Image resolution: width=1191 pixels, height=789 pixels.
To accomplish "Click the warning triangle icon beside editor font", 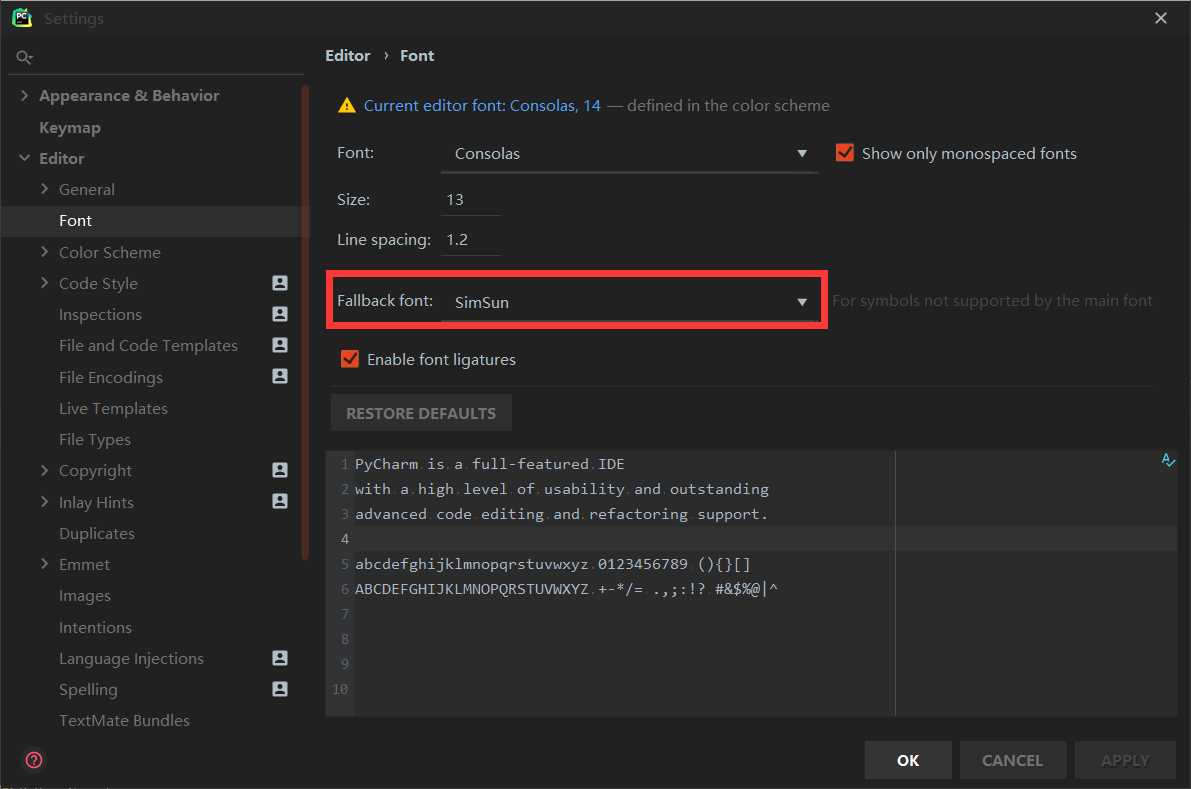I will pyautogui.click(x=346, y=106).
